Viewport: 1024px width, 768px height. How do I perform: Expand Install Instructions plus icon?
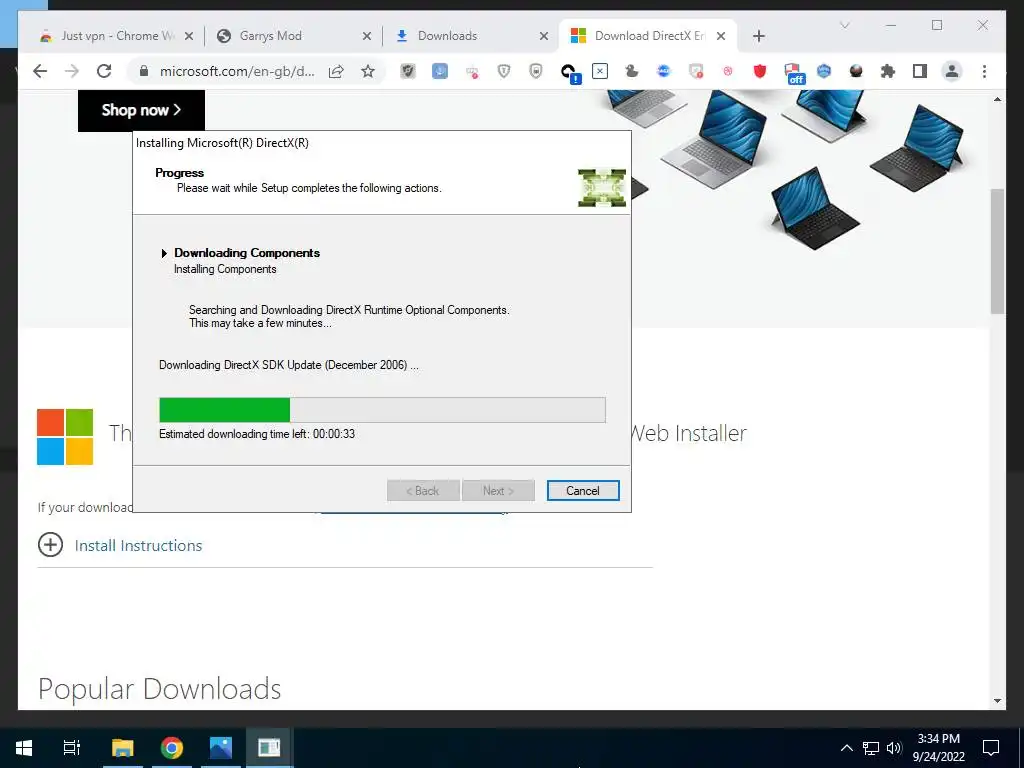point(50,545)
